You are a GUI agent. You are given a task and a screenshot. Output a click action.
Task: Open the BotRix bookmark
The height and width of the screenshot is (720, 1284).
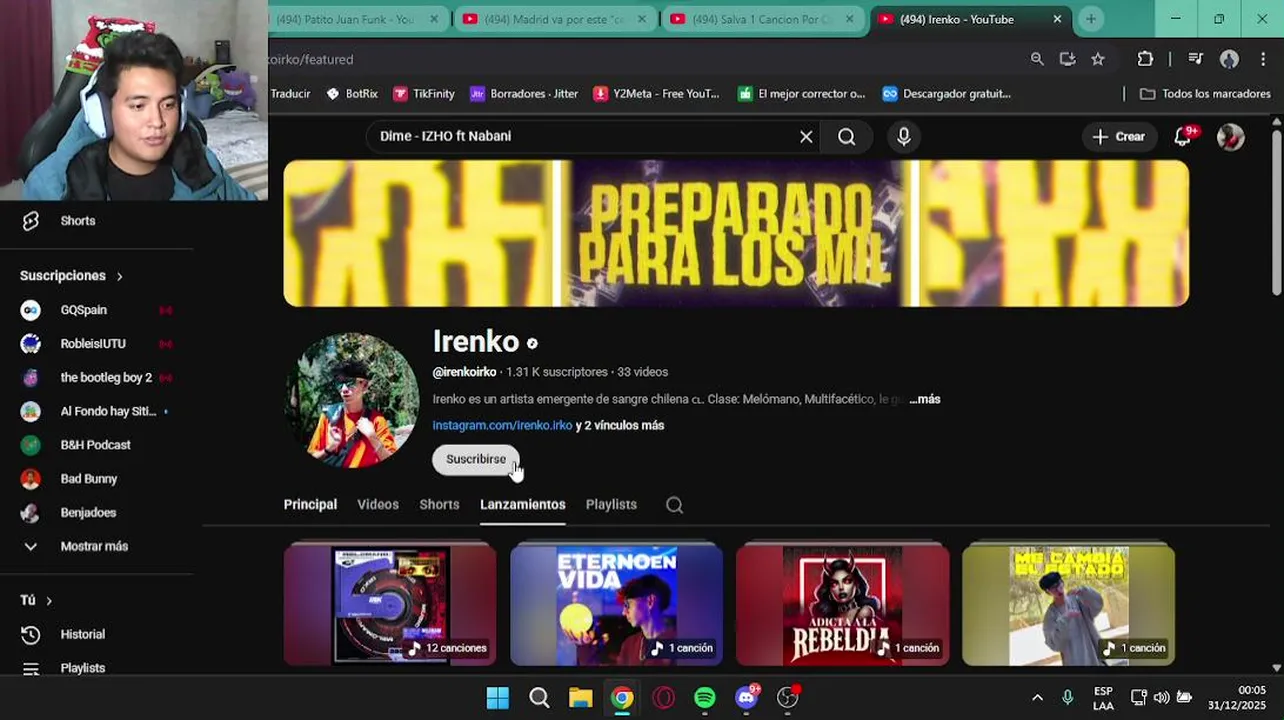pos(352,94)
